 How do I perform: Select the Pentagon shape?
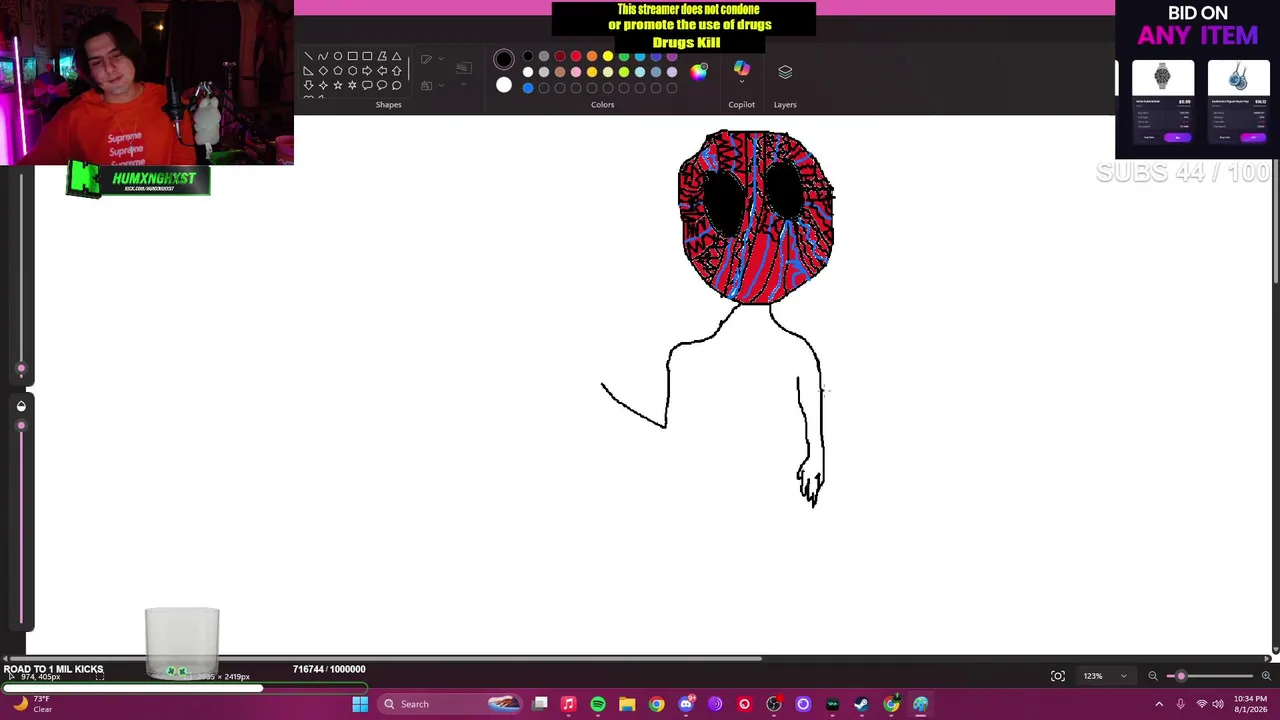pyautogui.click(x=338, y=71)
